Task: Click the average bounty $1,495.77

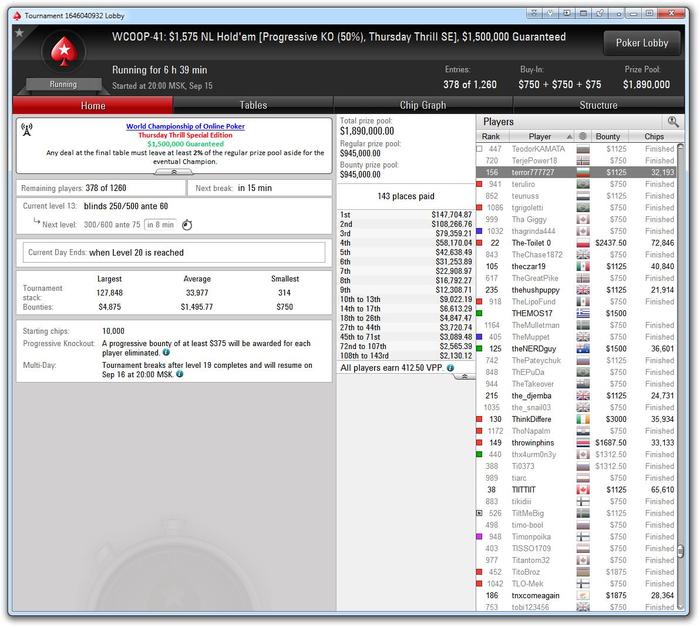Action: pyautogui.click(x=197, y=307)
